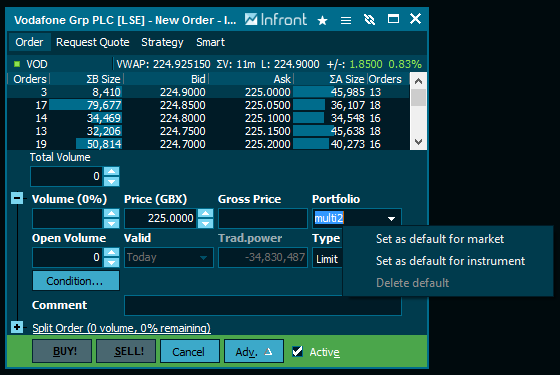Select the bid price 224.9000

point(182,92)
